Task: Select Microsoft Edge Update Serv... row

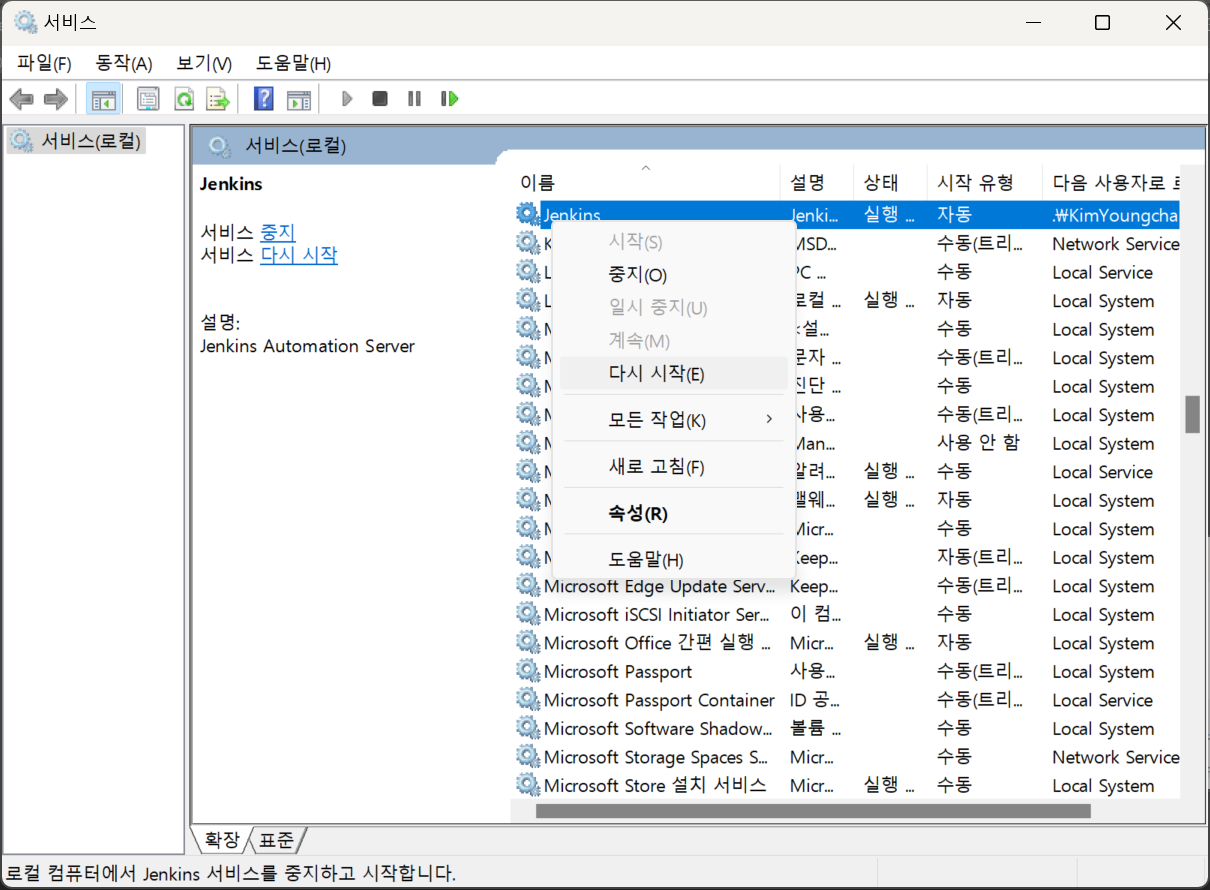Action: coord(846,586)
